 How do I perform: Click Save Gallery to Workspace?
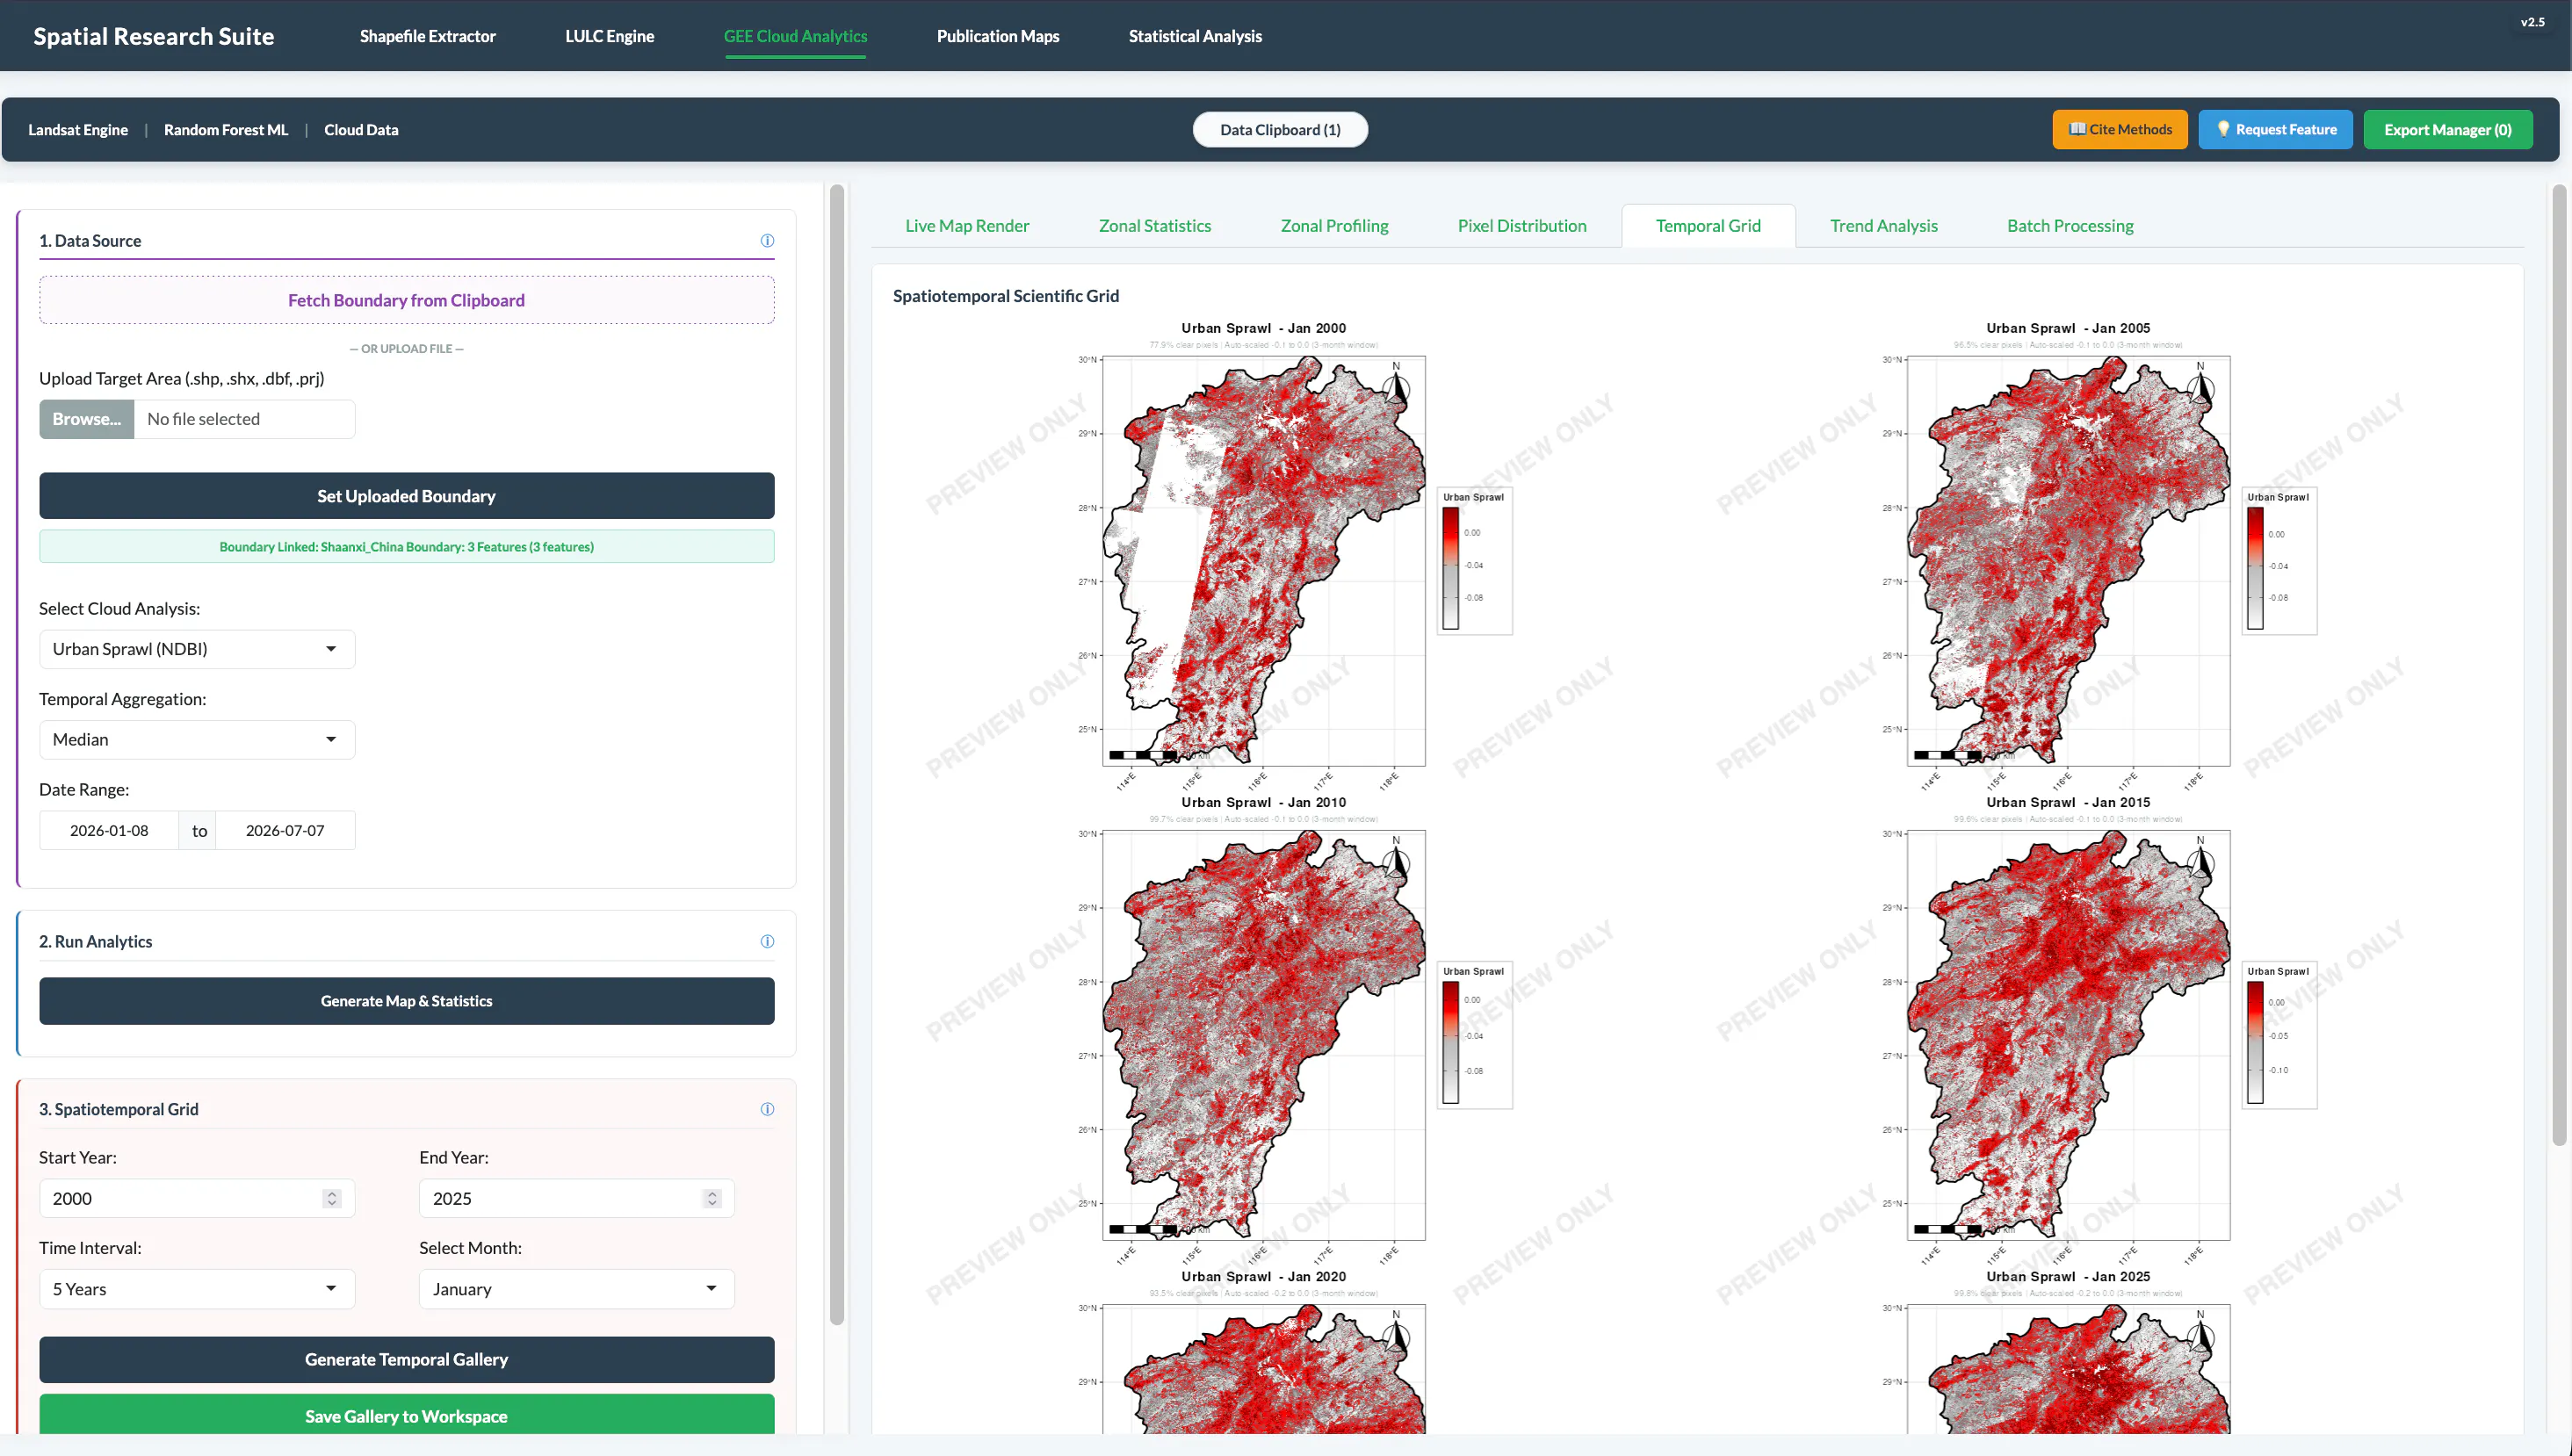coord(407,1416)
